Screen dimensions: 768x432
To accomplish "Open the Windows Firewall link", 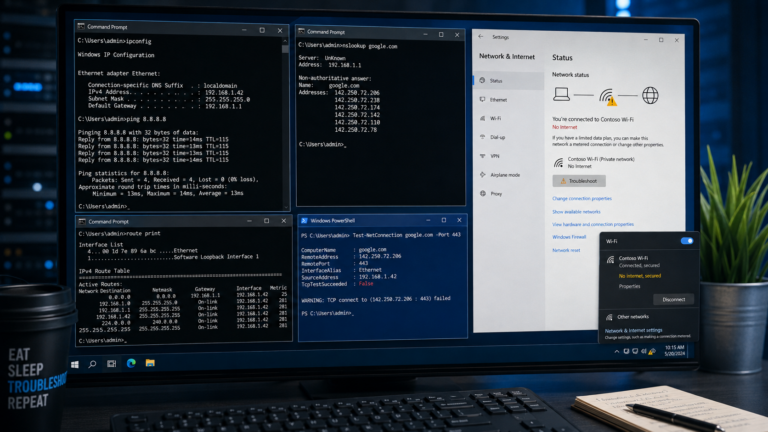I will click(x=569, y=237).
